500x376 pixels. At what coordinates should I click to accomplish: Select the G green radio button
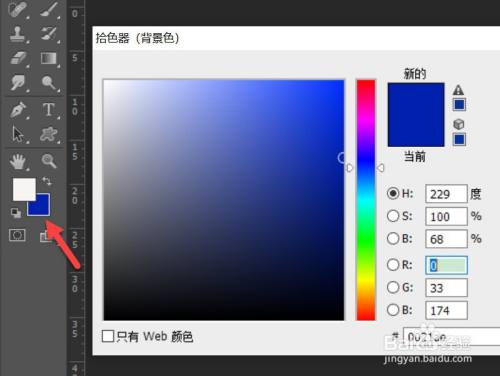[x=393, y=287]
